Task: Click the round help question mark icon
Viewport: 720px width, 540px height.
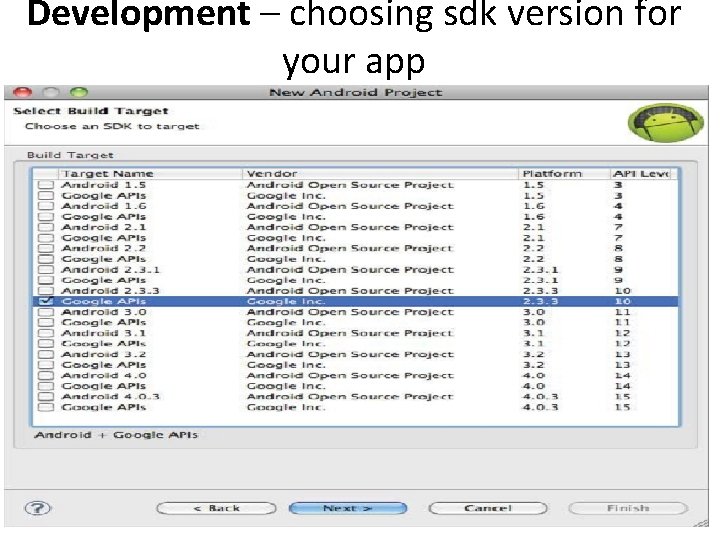Action: [38, 508]
